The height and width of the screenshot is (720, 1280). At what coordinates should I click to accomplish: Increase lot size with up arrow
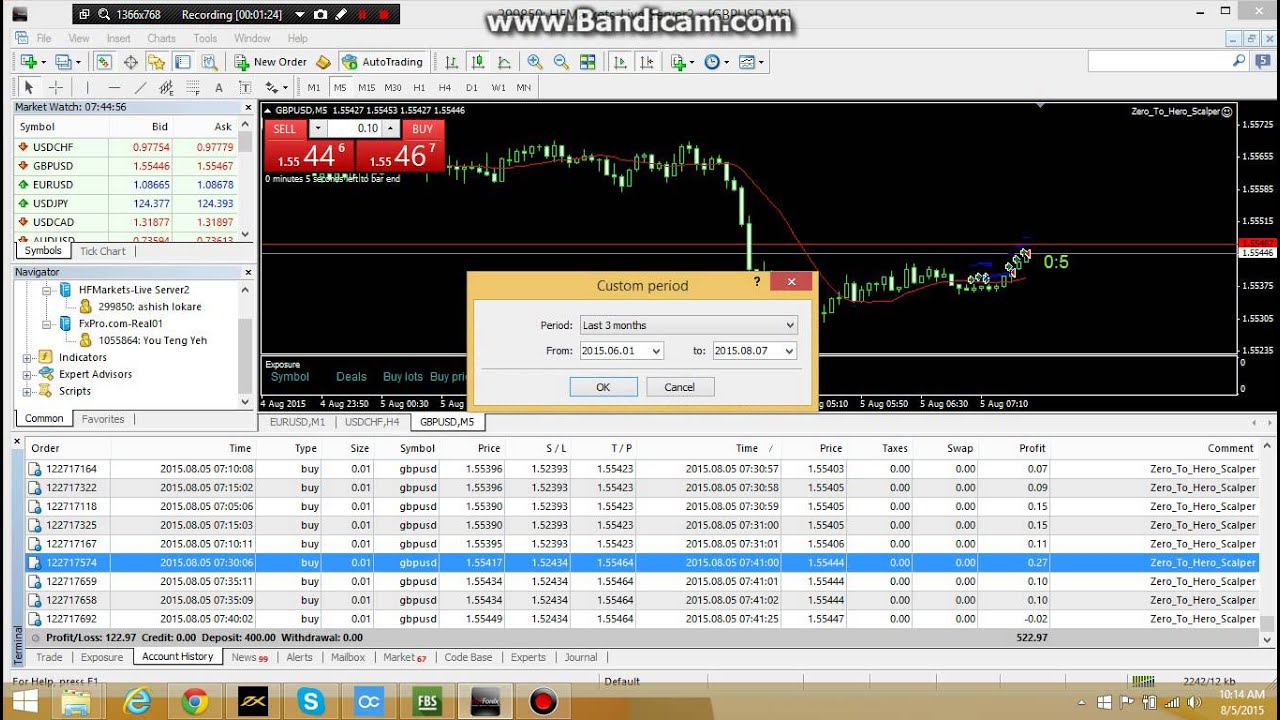391,129
